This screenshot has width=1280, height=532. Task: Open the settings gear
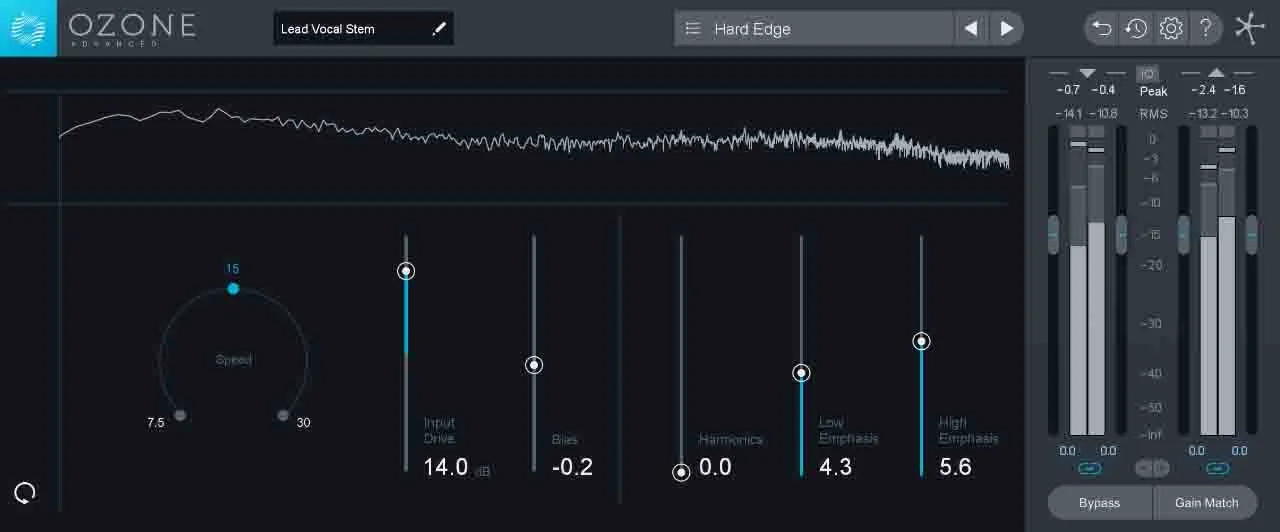click(x=1171, y=29)
